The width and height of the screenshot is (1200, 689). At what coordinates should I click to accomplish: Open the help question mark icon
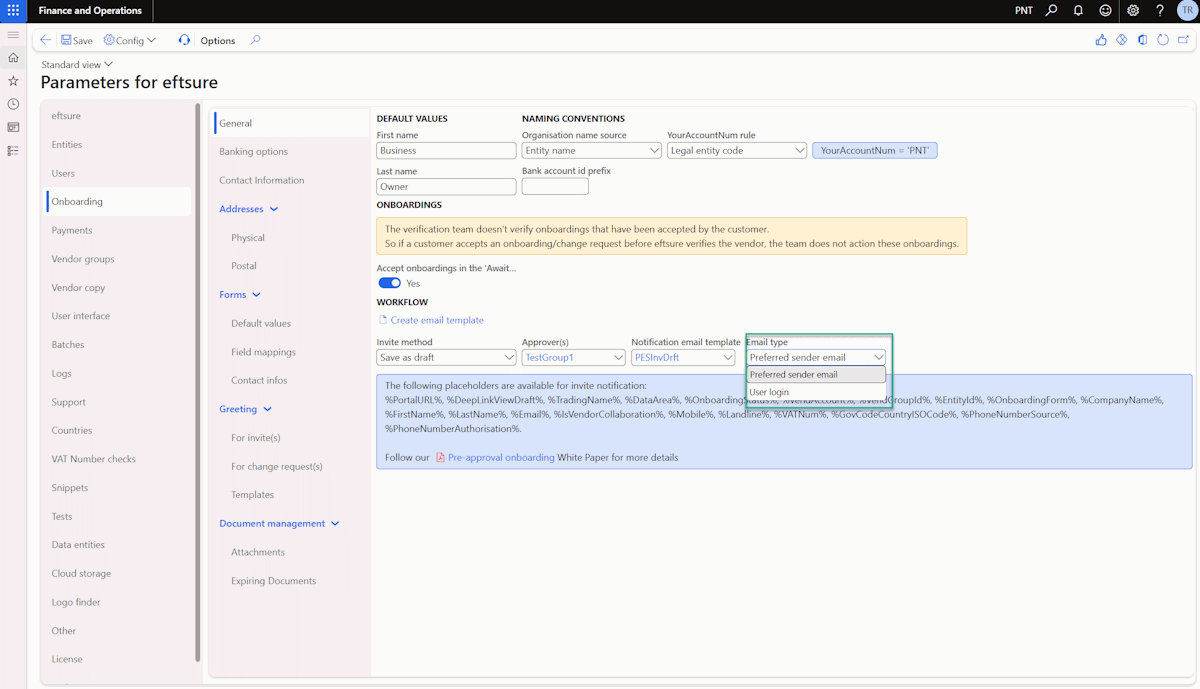(1160, 10)
